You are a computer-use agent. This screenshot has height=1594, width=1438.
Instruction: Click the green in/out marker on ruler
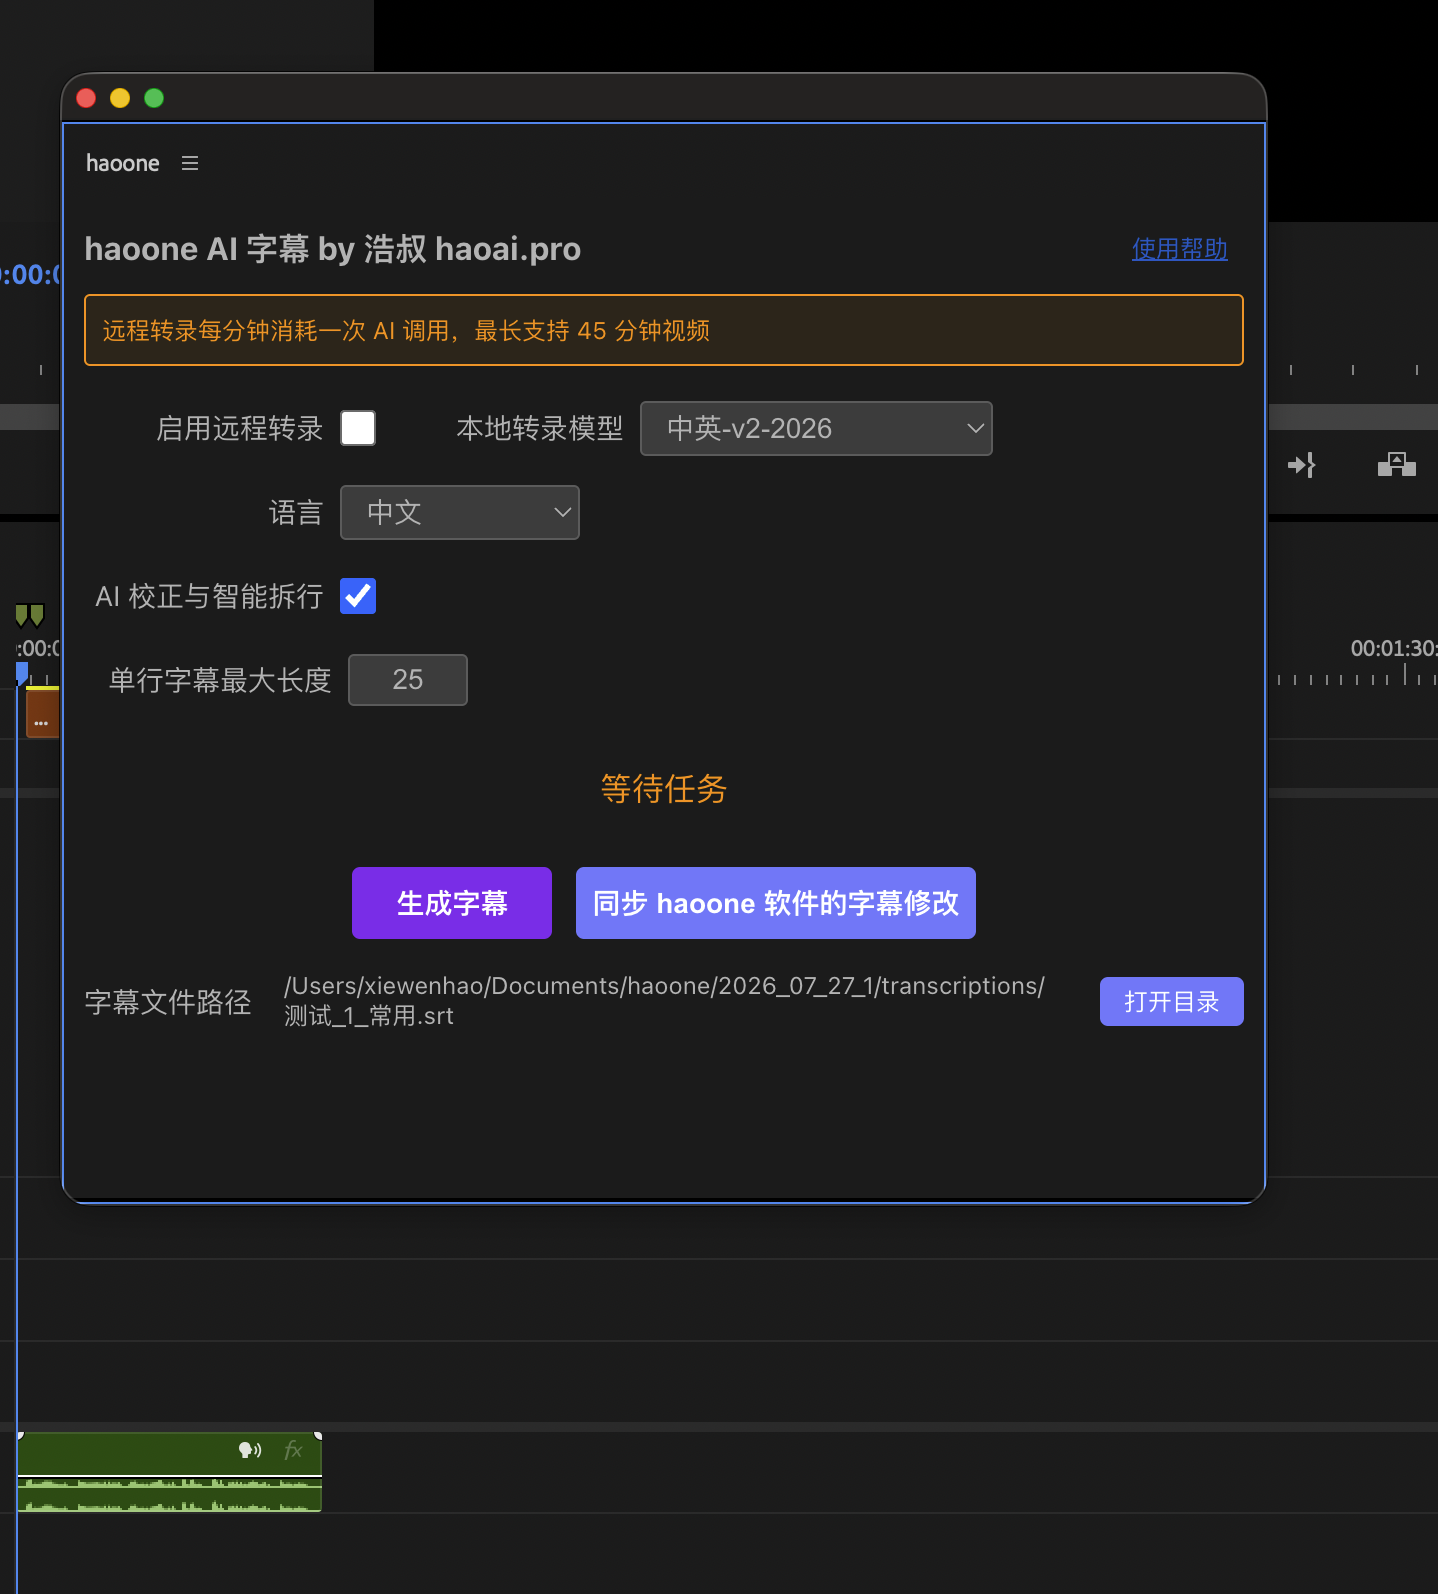pyautogui.click(x=30, y=614)
